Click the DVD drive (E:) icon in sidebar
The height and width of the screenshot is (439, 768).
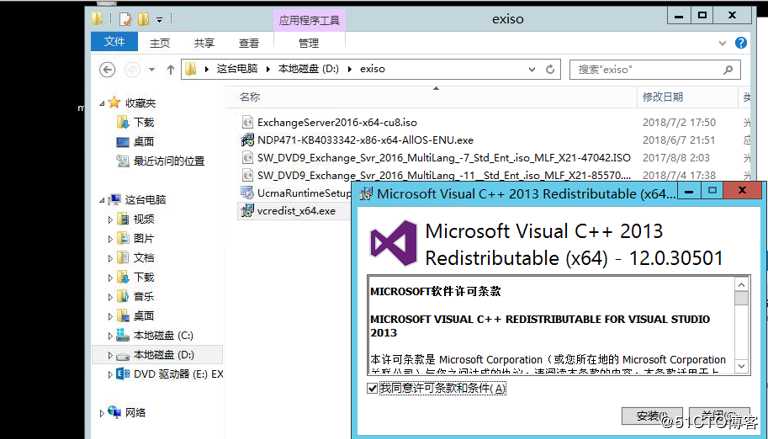click(x=123, y=374)
